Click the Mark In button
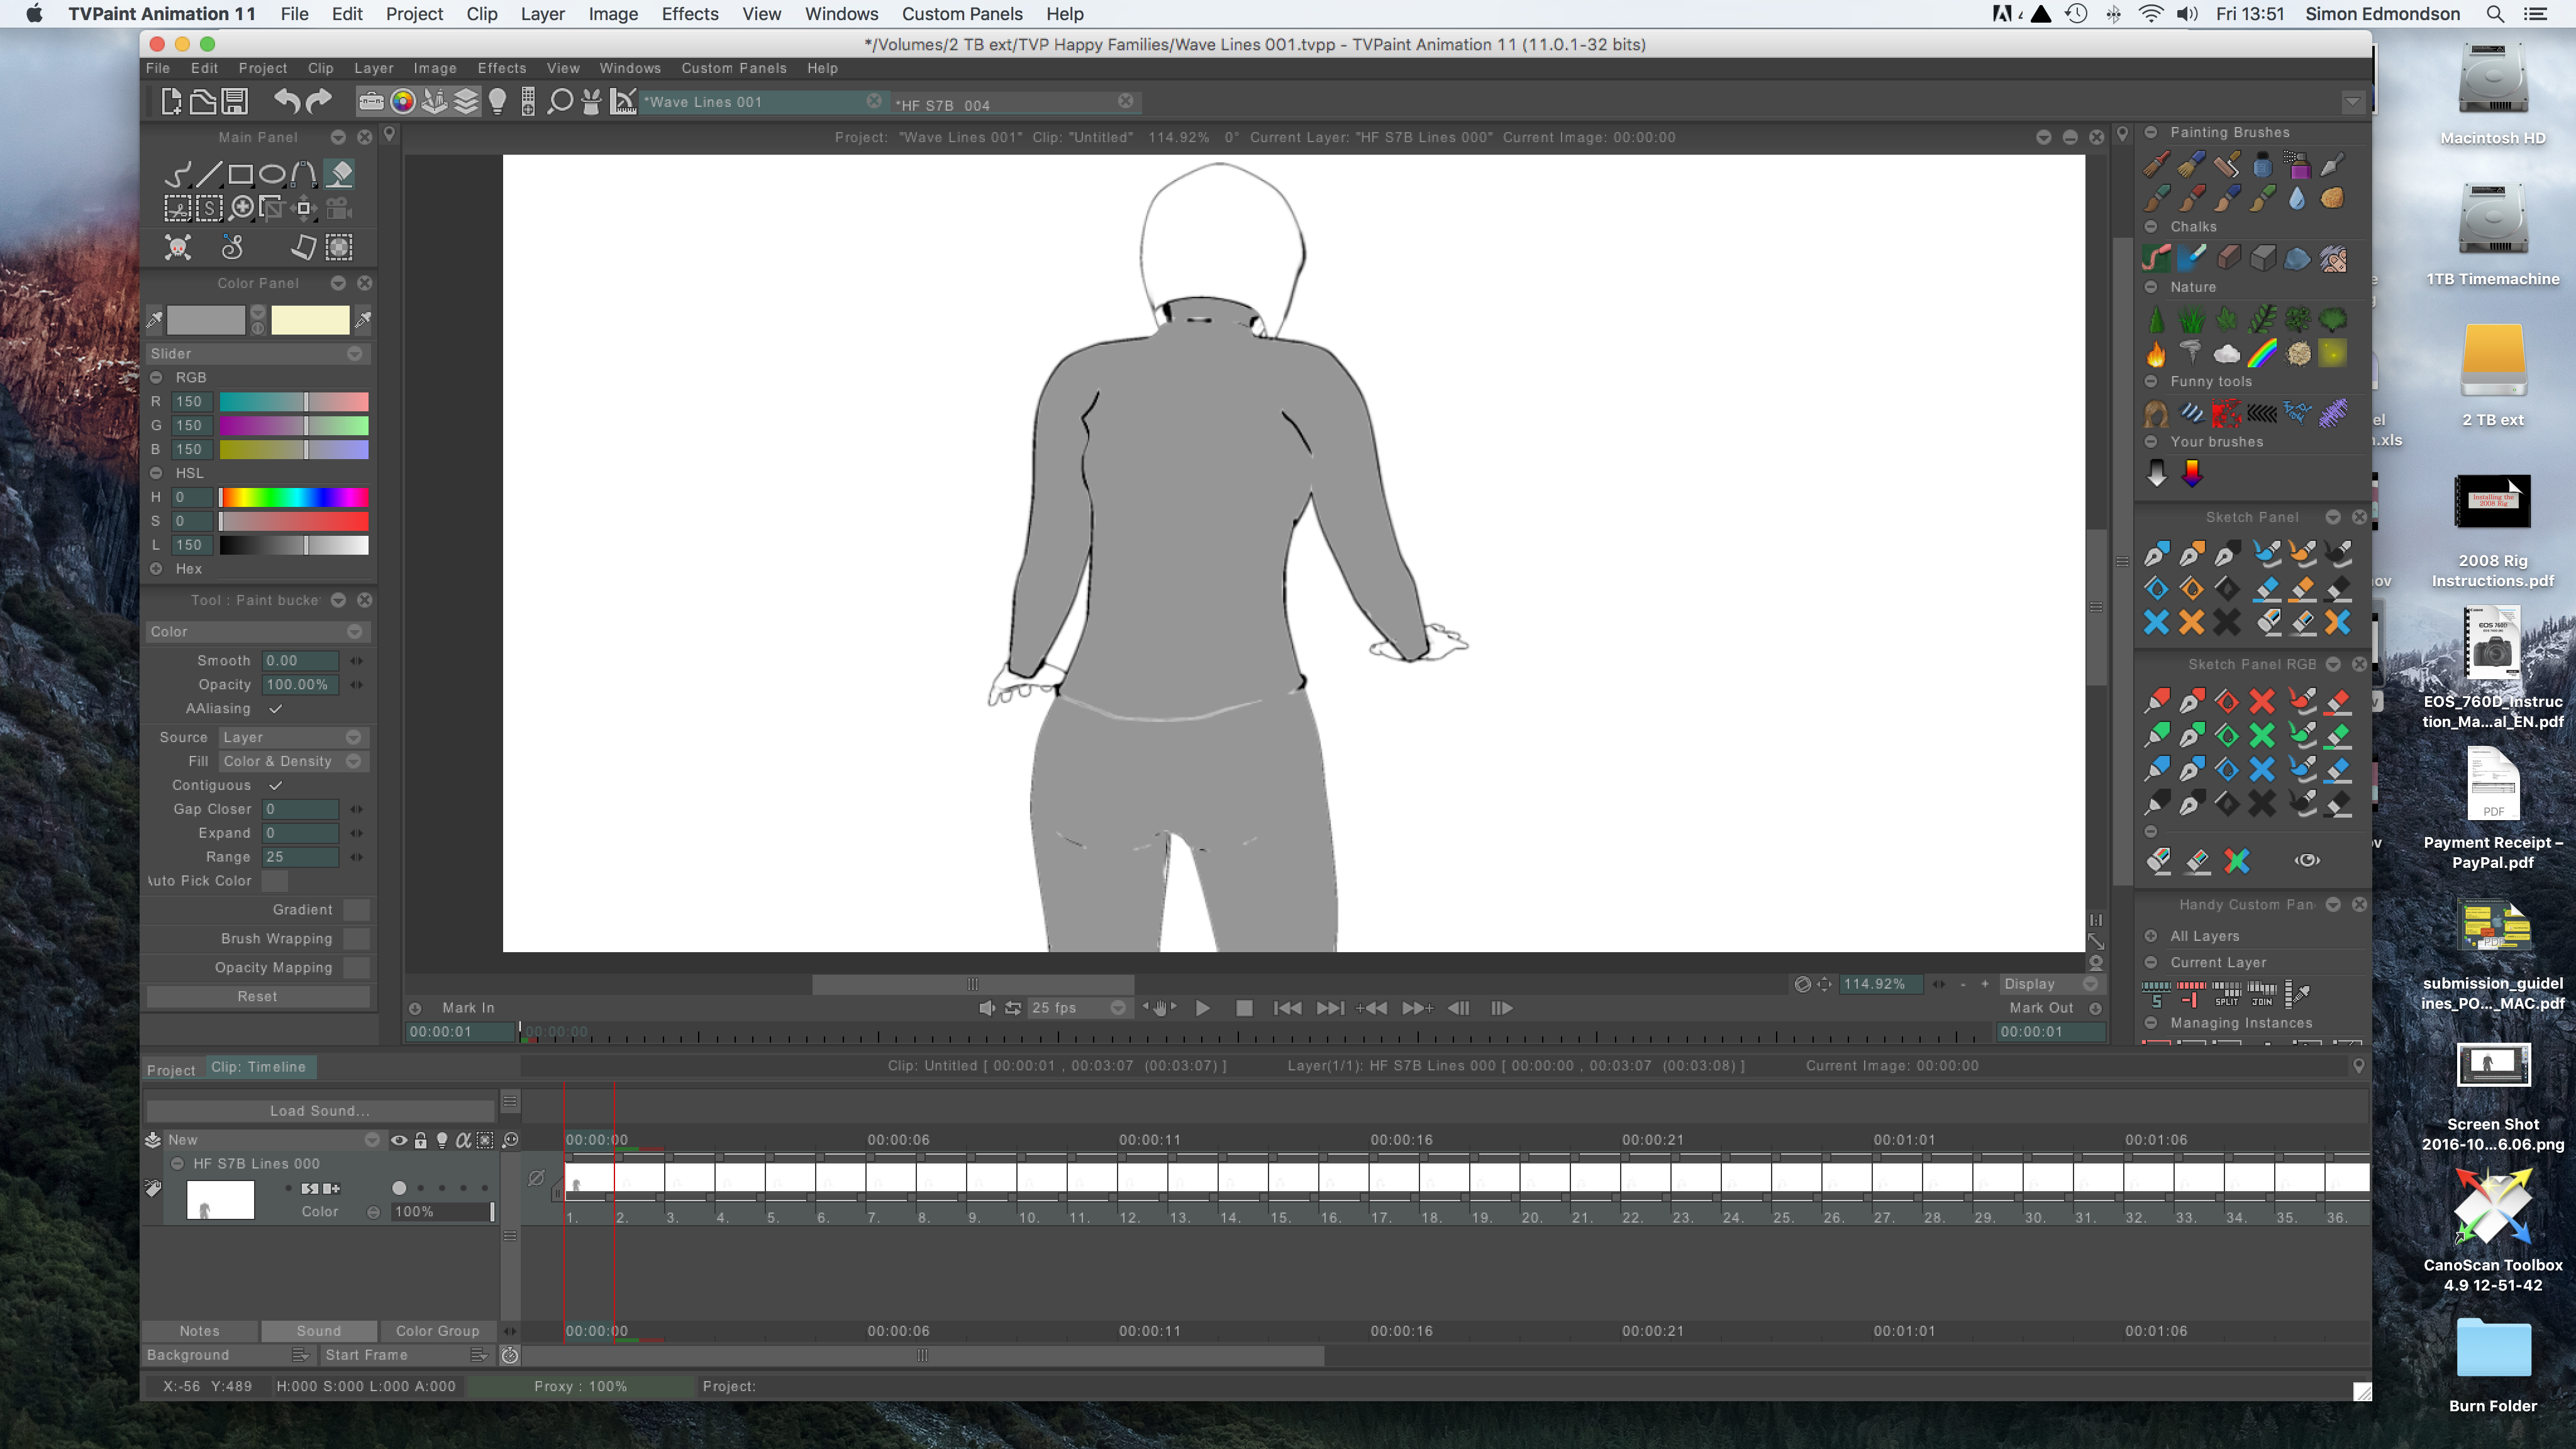Image resolution: width=2576 pixels, height=1449 pixels. point(468,1008)
